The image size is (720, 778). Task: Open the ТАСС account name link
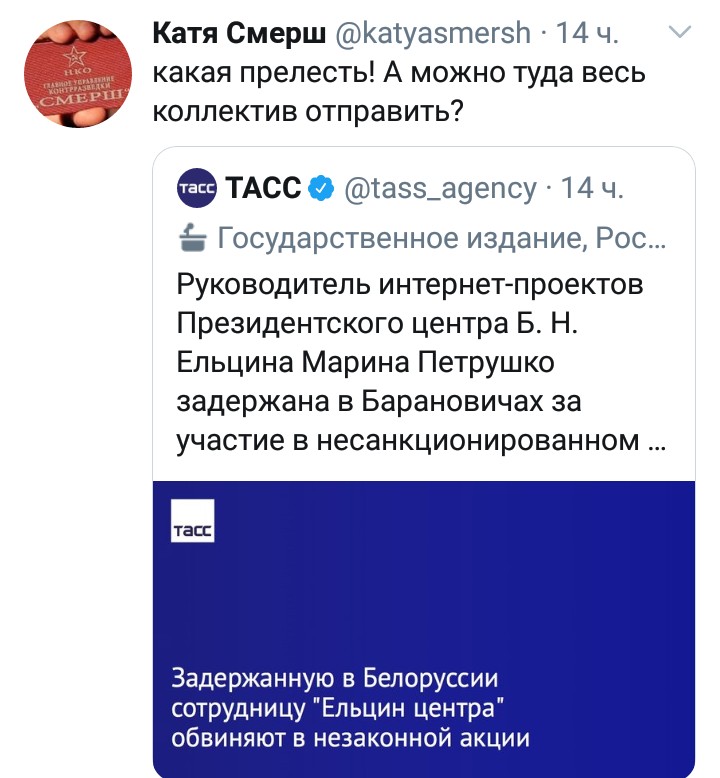[x=261, y=187]
